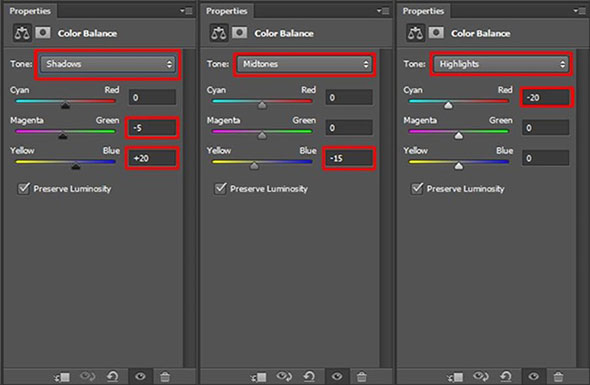Click the reset arrow icon in the Midtones panel
590x385 pixels.
(x=309, y=376)
